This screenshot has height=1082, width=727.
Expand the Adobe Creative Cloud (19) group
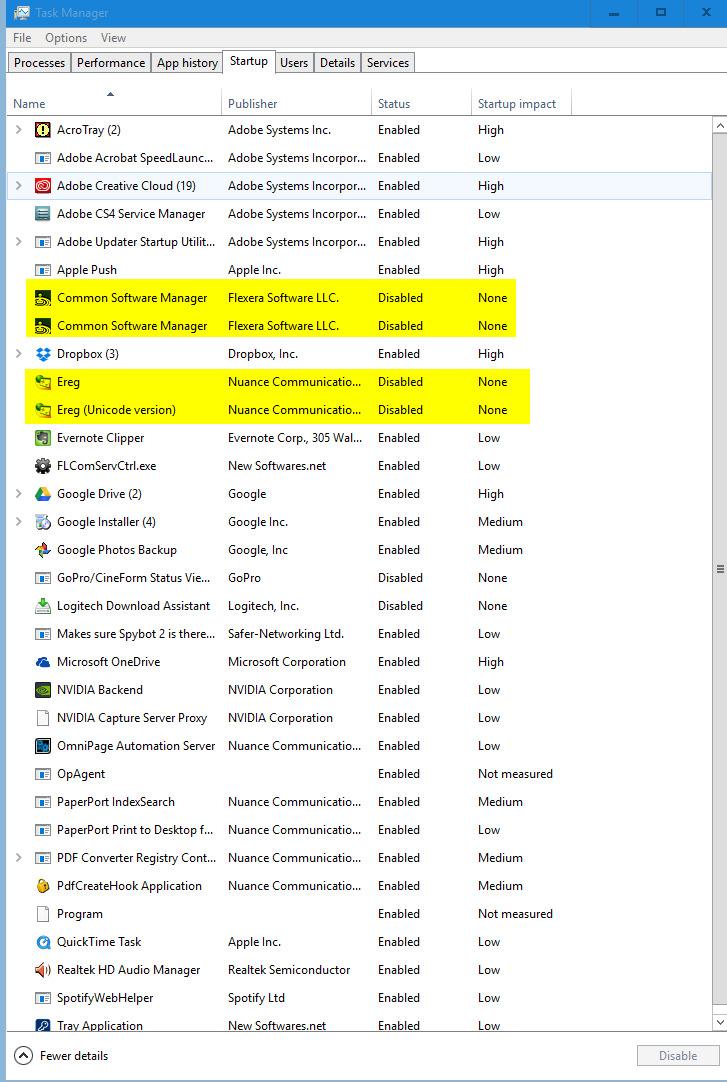point(19,186)
